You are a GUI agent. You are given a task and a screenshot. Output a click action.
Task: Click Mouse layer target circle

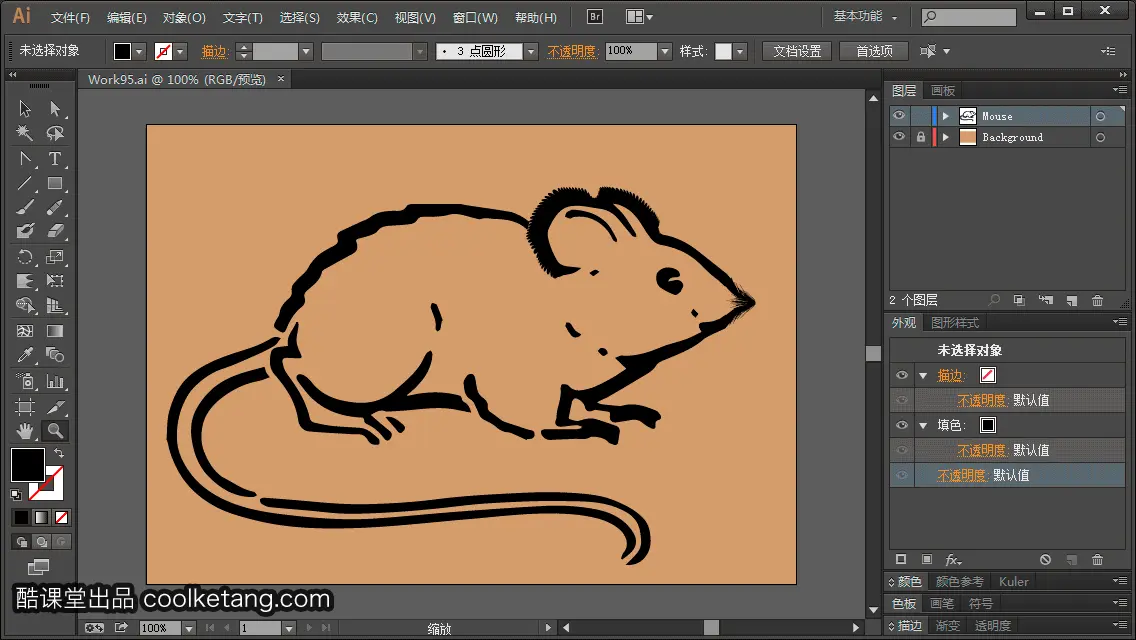click(1100, 116)
